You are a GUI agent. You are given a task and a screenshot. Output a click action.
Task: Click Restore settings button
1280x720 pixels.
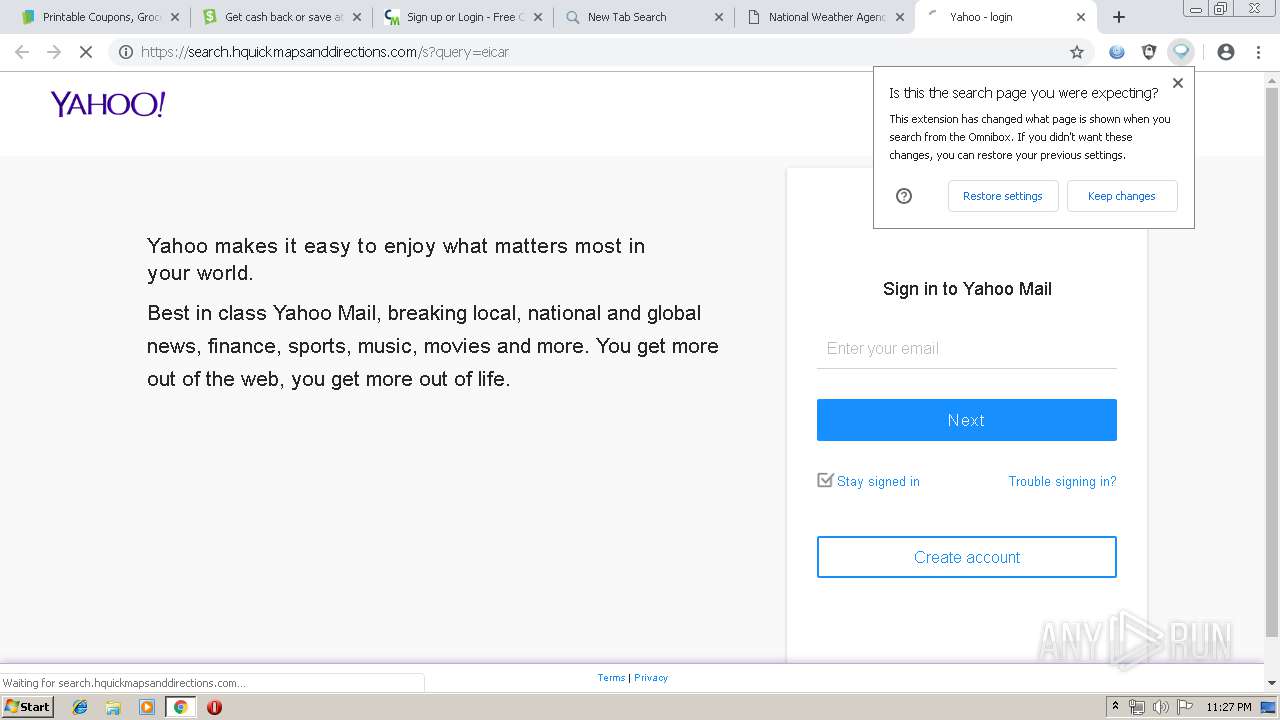tap(1002, 196)
